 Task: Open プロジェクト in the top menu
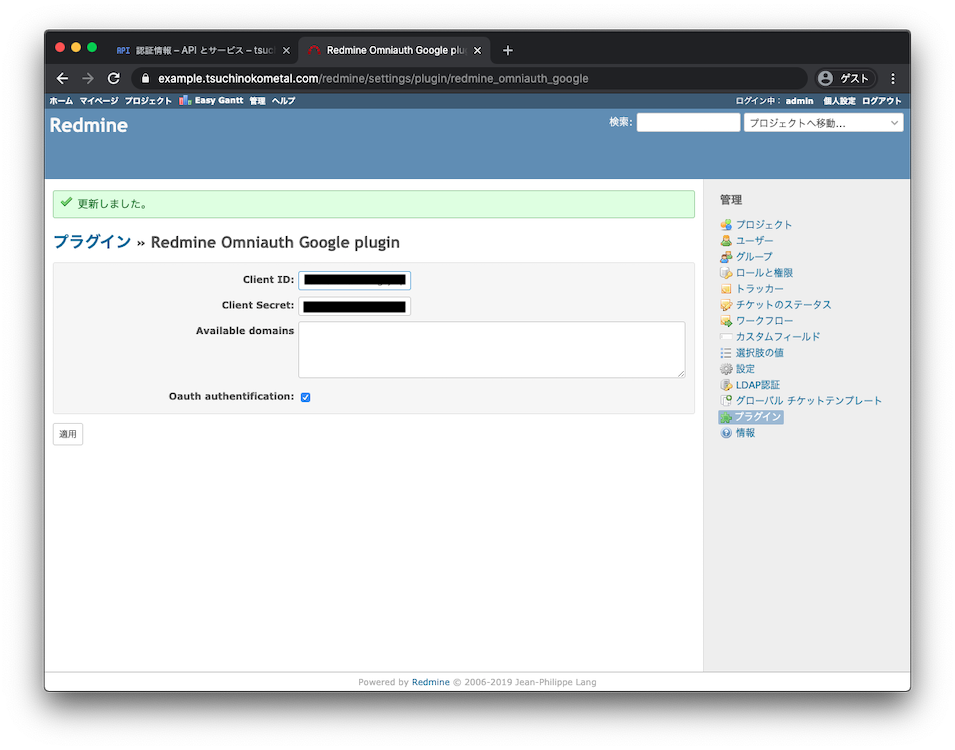pos(148,101)
